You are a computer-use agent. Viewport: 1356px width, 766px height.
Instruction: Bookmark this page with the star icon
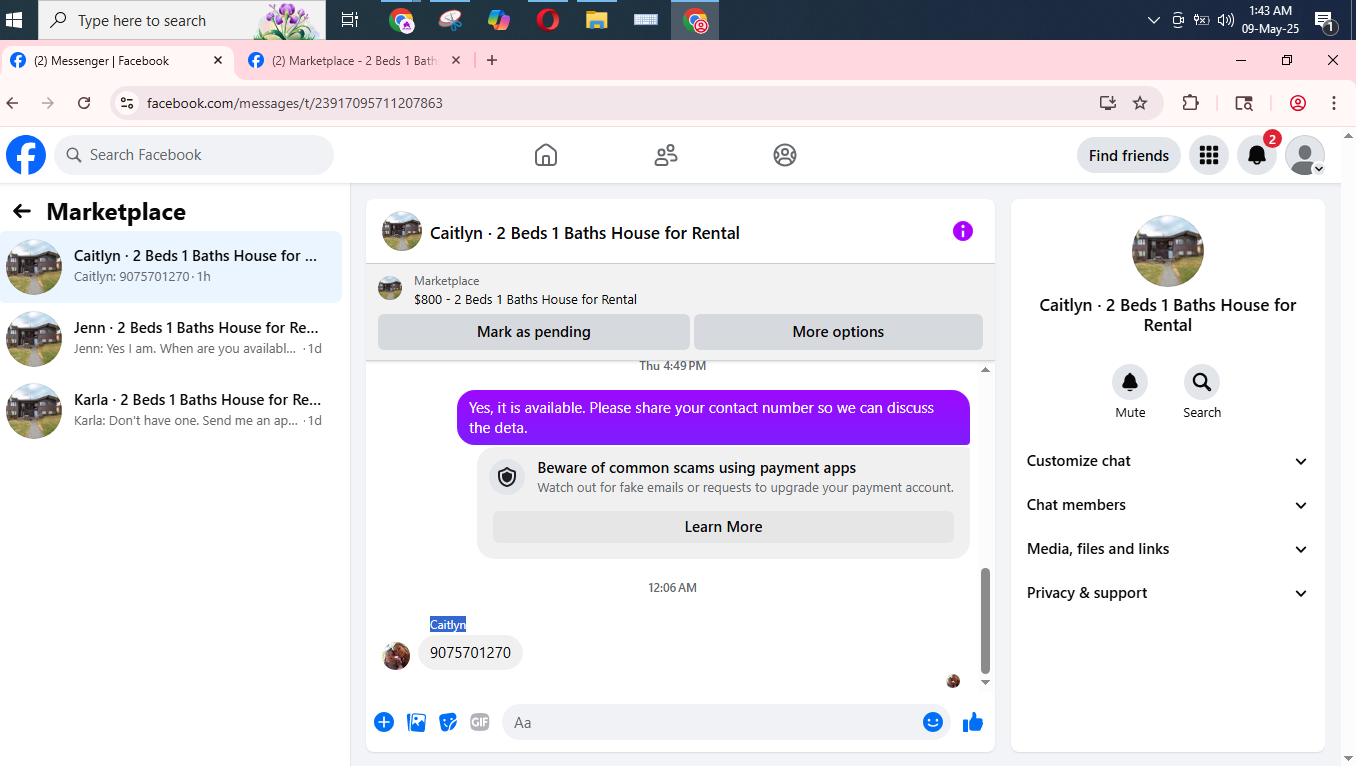point(1140,103)
